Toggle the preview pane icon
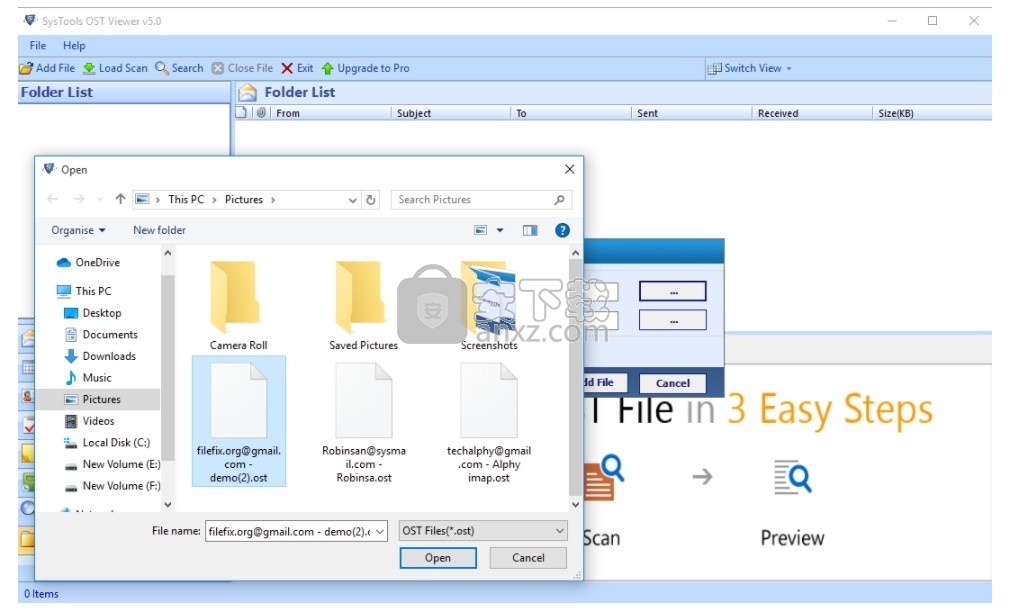1010x611 pixels. (x=530, y=230)
